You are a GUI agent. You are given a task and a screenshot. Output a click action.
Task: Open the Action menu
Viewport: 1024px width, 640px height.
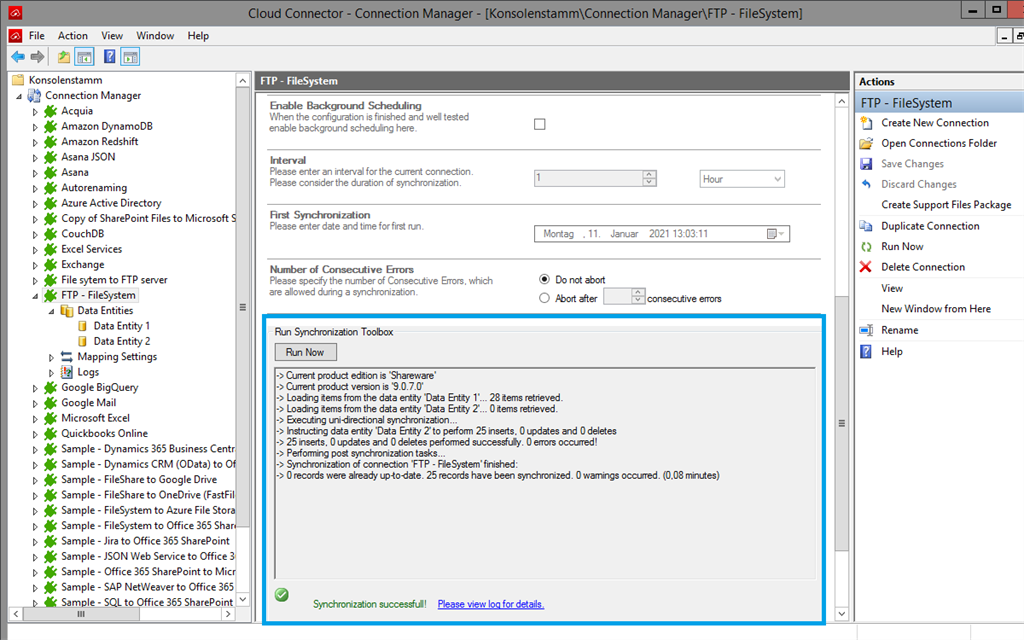click(x=72, y=36)
